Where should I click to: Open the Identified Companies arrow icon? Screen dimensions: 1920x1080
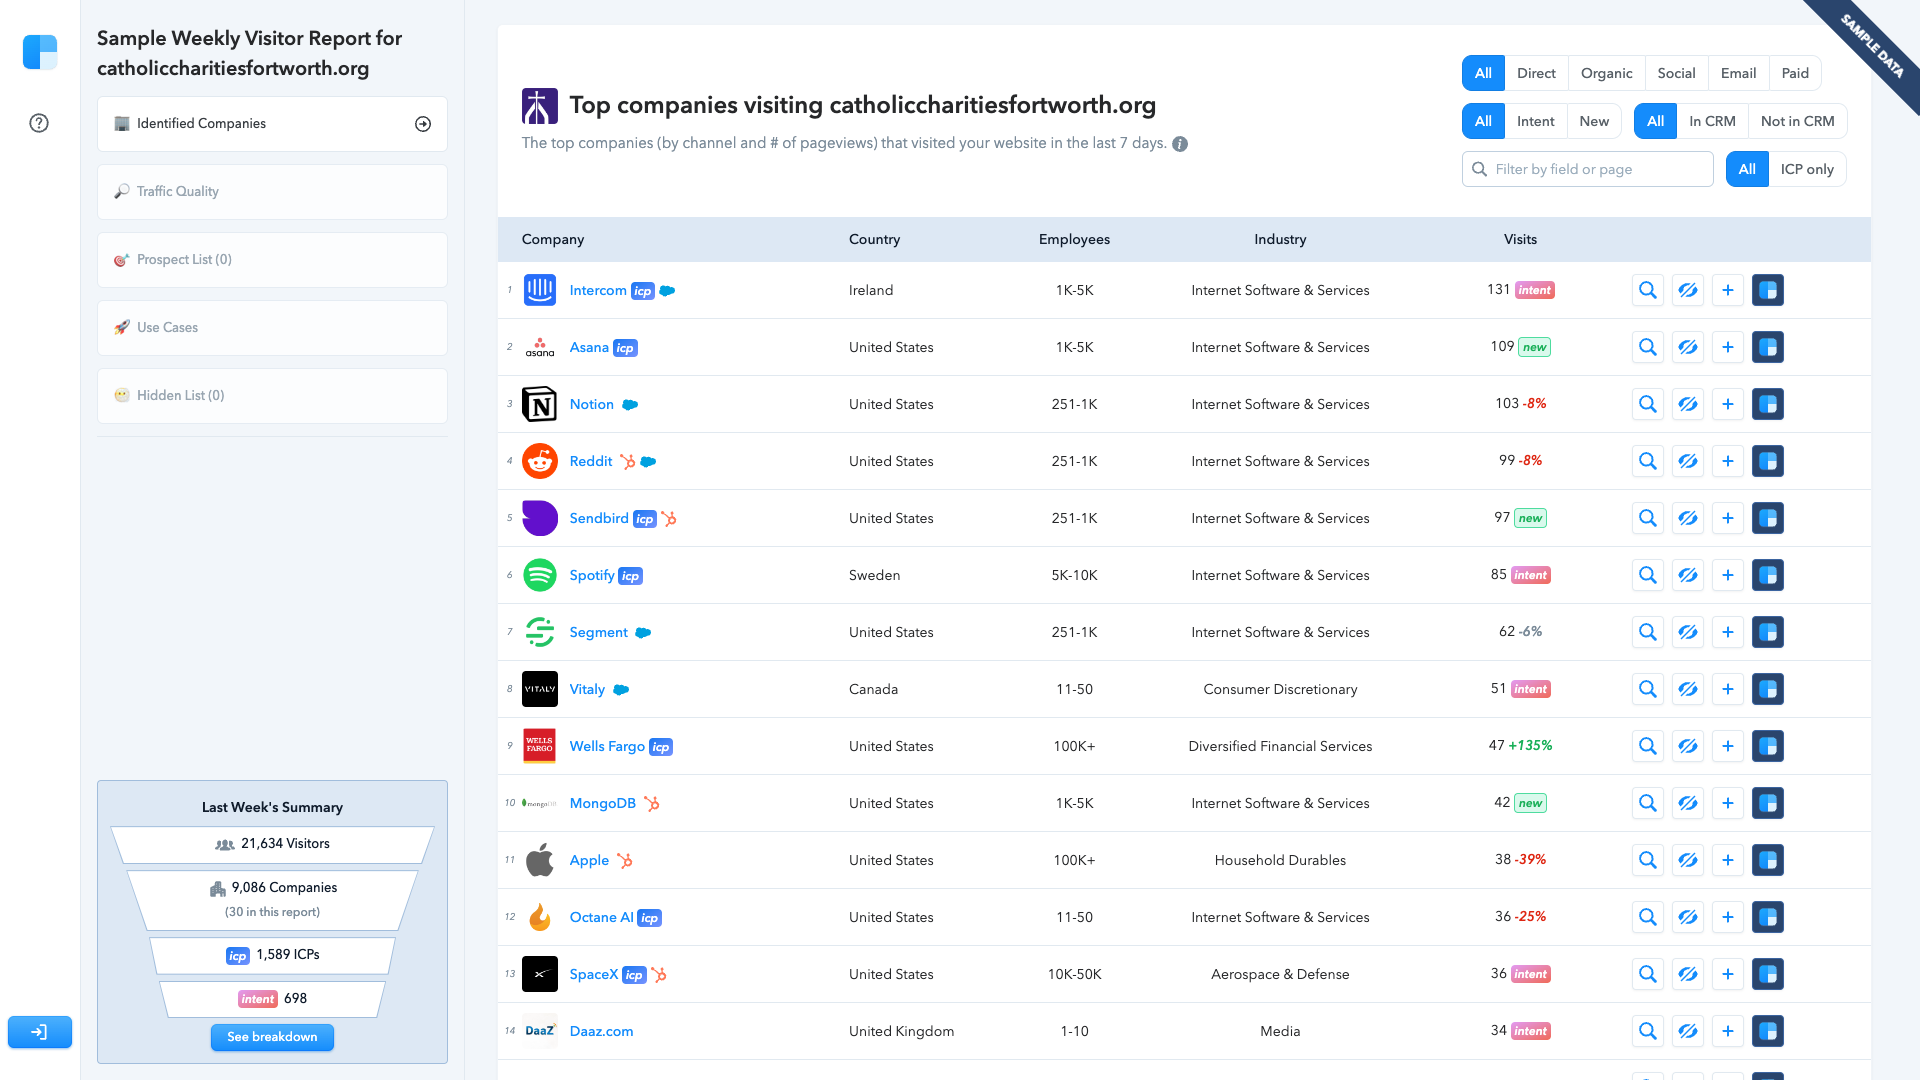423,124
